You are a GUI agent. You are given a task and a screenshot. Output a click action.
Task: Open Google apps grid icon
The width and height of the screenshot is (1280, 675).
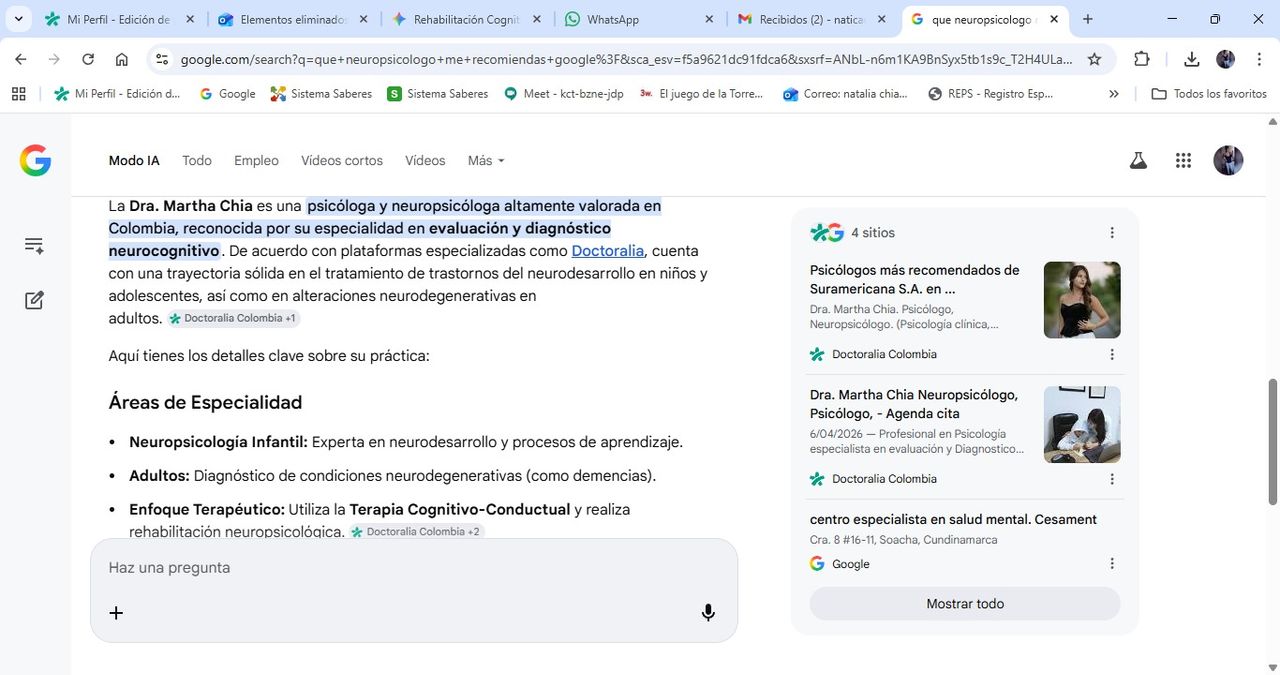[1184, 160]
